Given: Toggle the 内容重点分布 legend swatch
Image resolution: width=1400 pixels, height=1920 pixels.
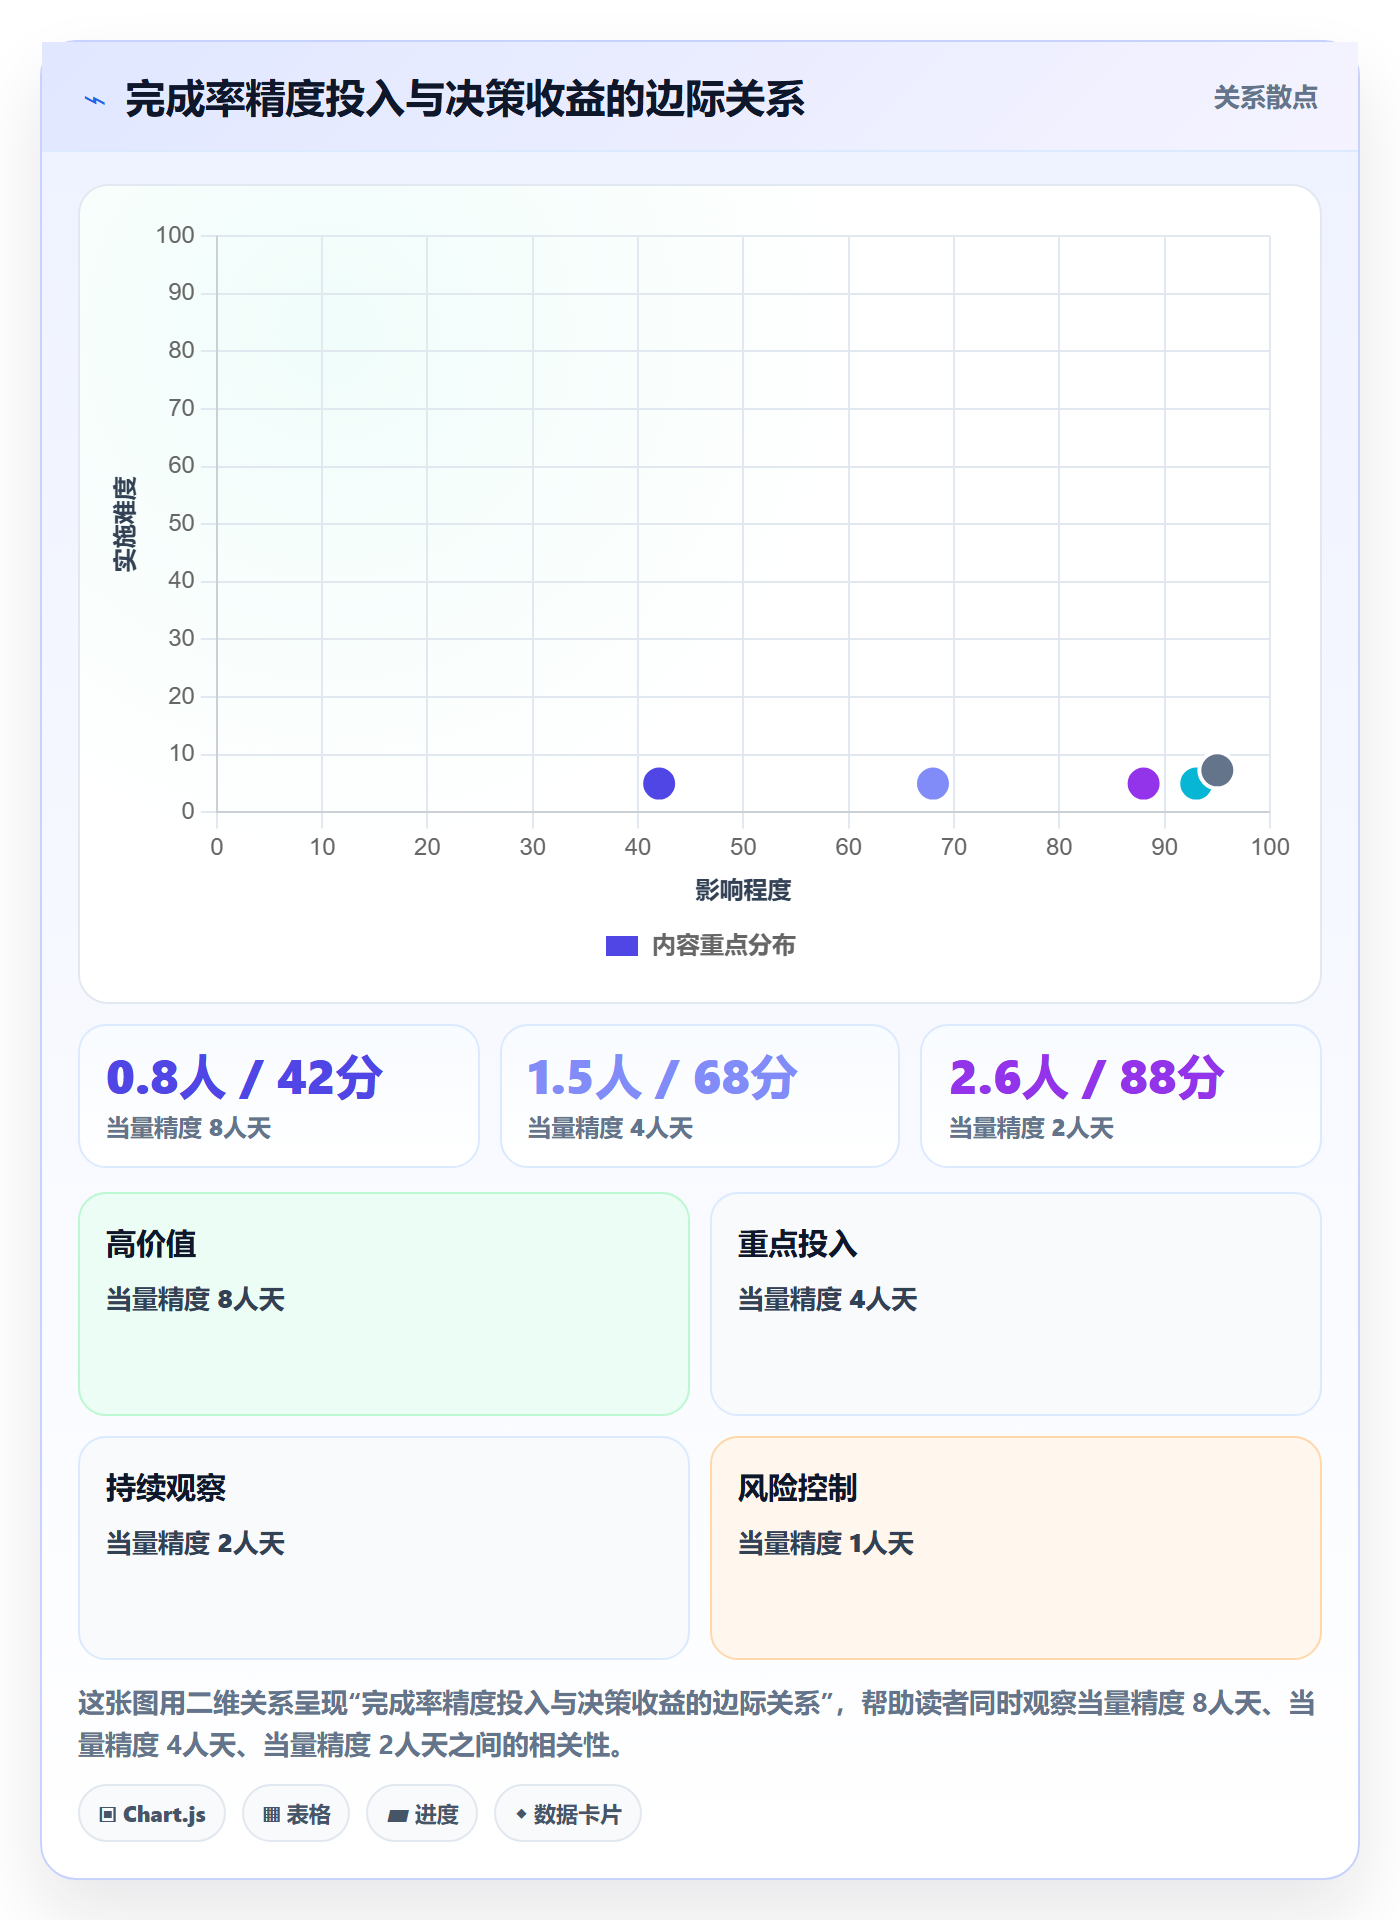Looking at the screenshot, I should 622,946.
